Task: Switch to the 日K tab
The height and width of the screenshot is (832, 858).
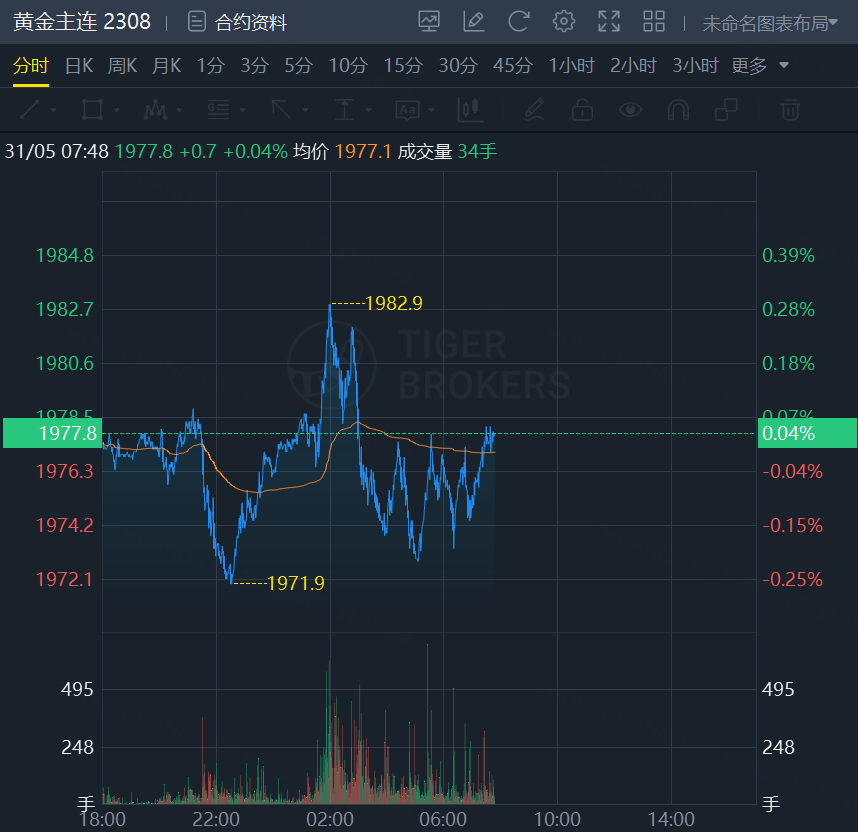Action: point(79,66)
